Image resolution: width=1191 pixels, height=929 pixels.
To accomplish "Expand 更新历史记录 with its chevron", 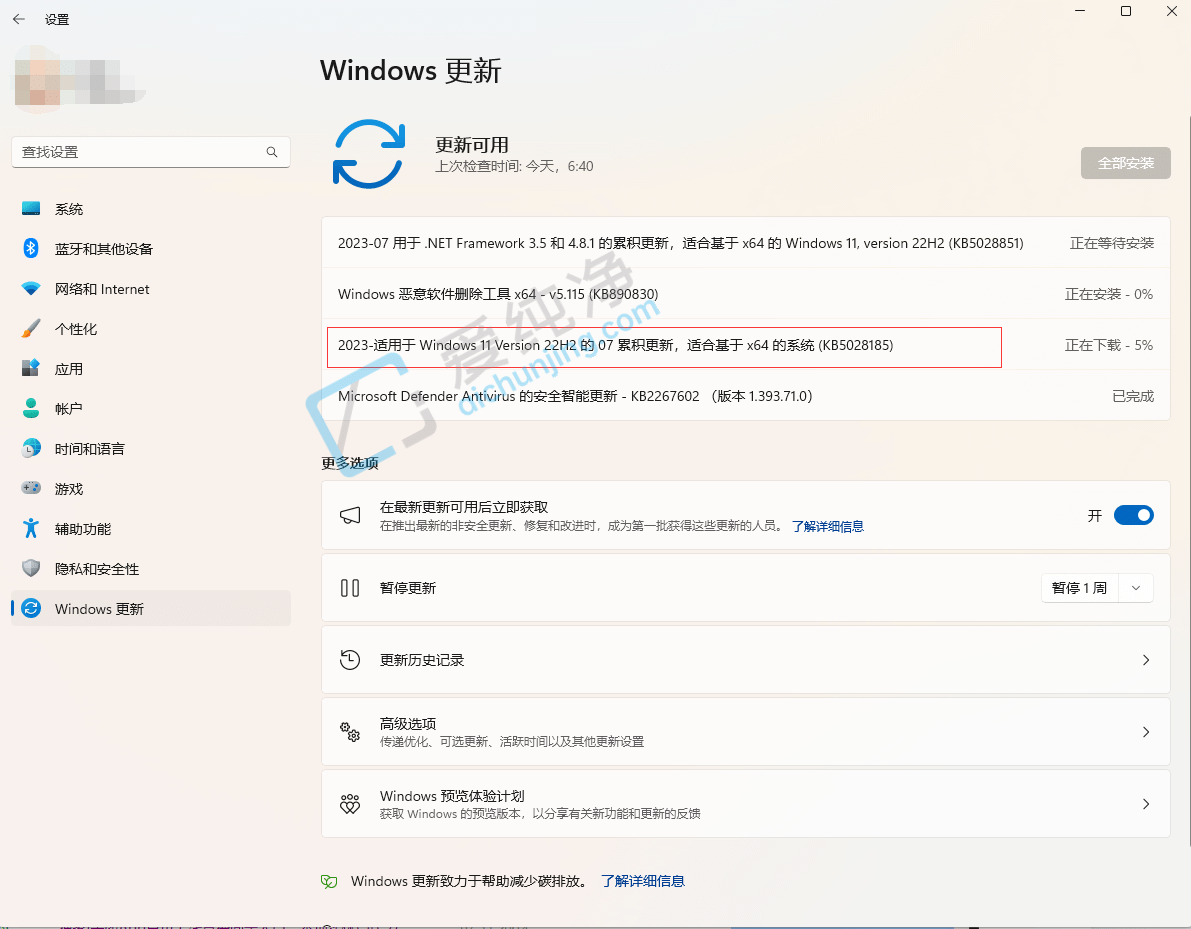I will click(1145, 660).
